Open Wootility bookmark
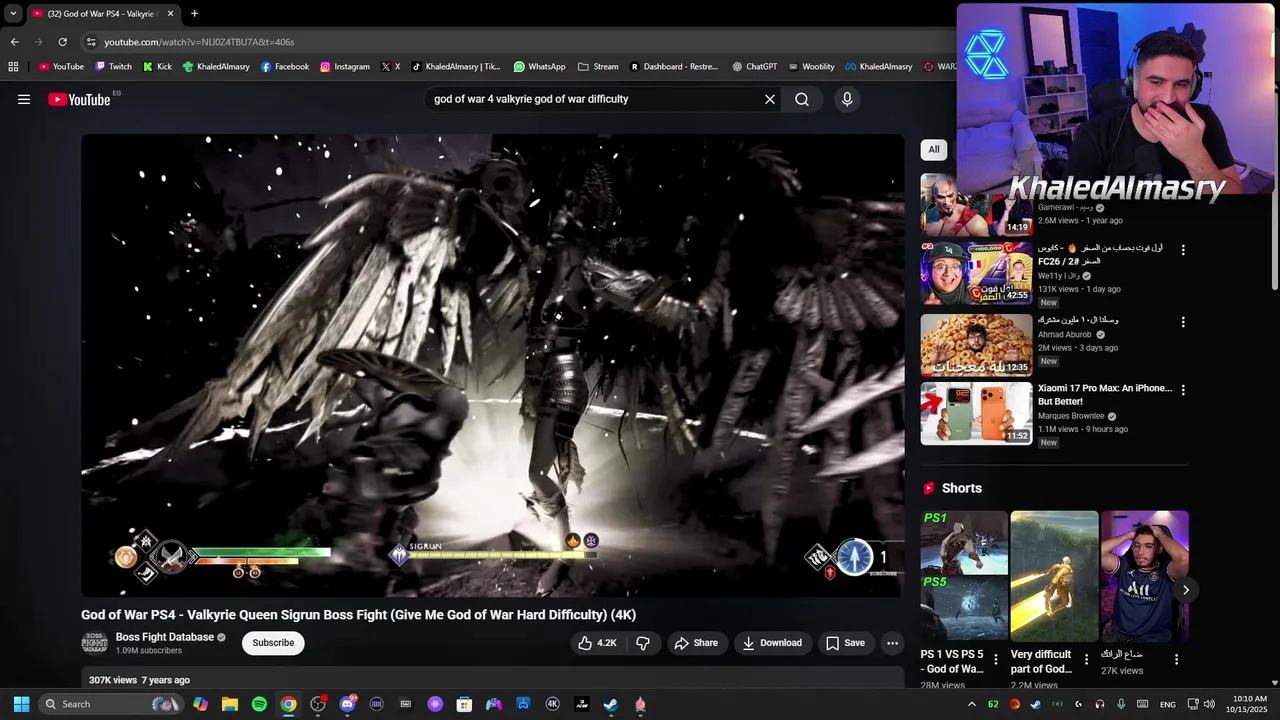The height and width of the screenshot is (720, 1280). pyautogui.click(x=811, y=67)
